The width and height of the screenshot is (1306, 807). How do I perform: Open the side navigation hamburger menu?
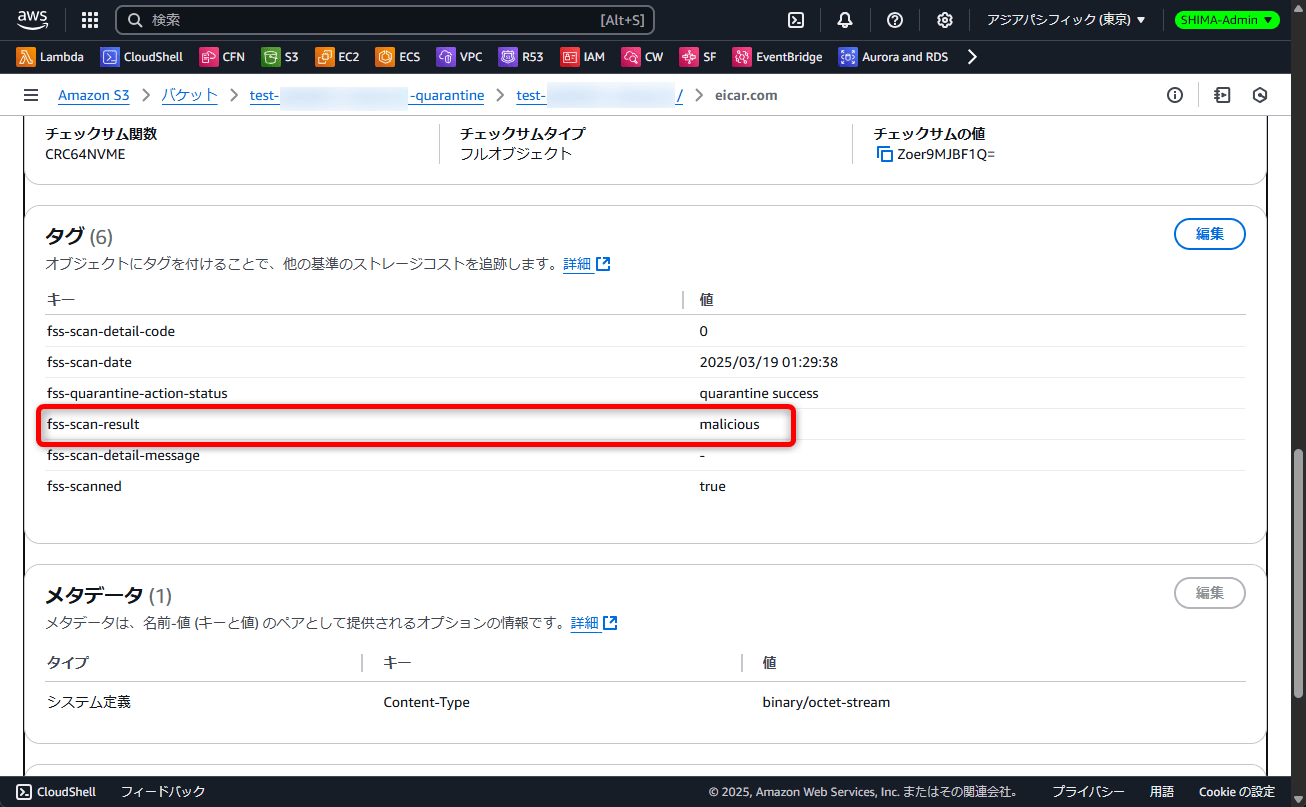[x=31, y=95]
